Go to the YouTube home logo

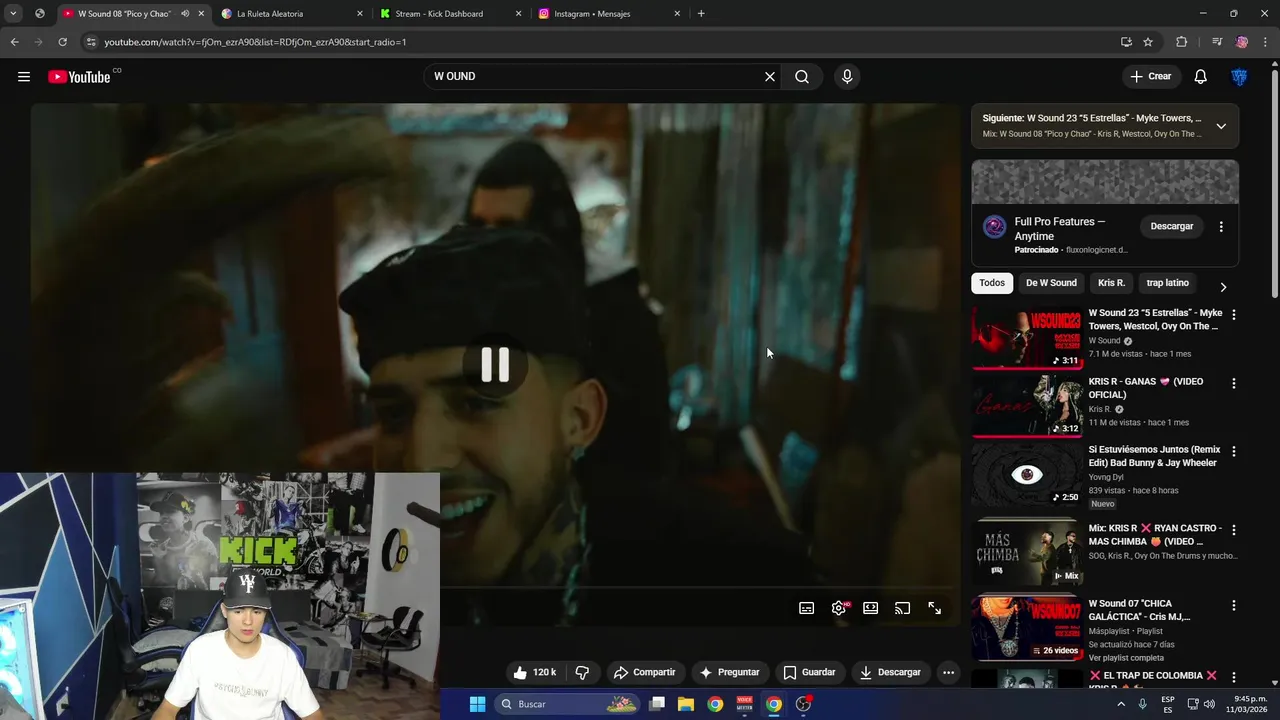[x=79, y=77]
